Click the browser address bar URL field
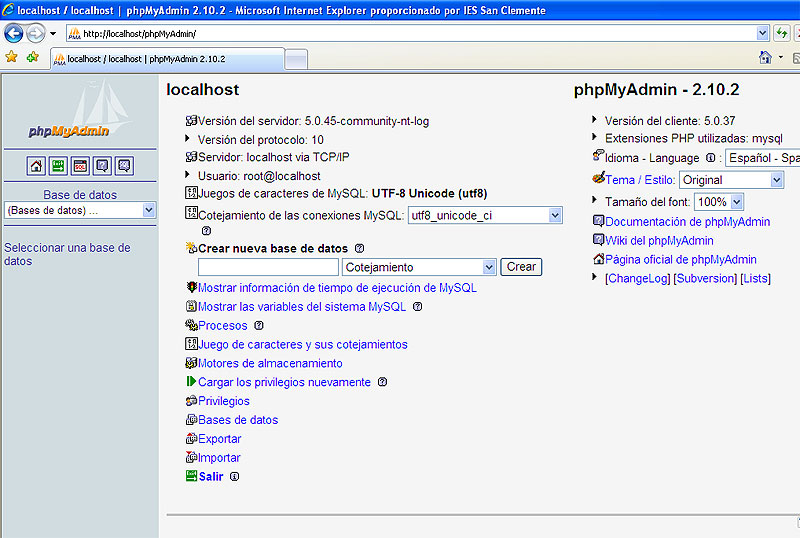 [x=411, y=34]
